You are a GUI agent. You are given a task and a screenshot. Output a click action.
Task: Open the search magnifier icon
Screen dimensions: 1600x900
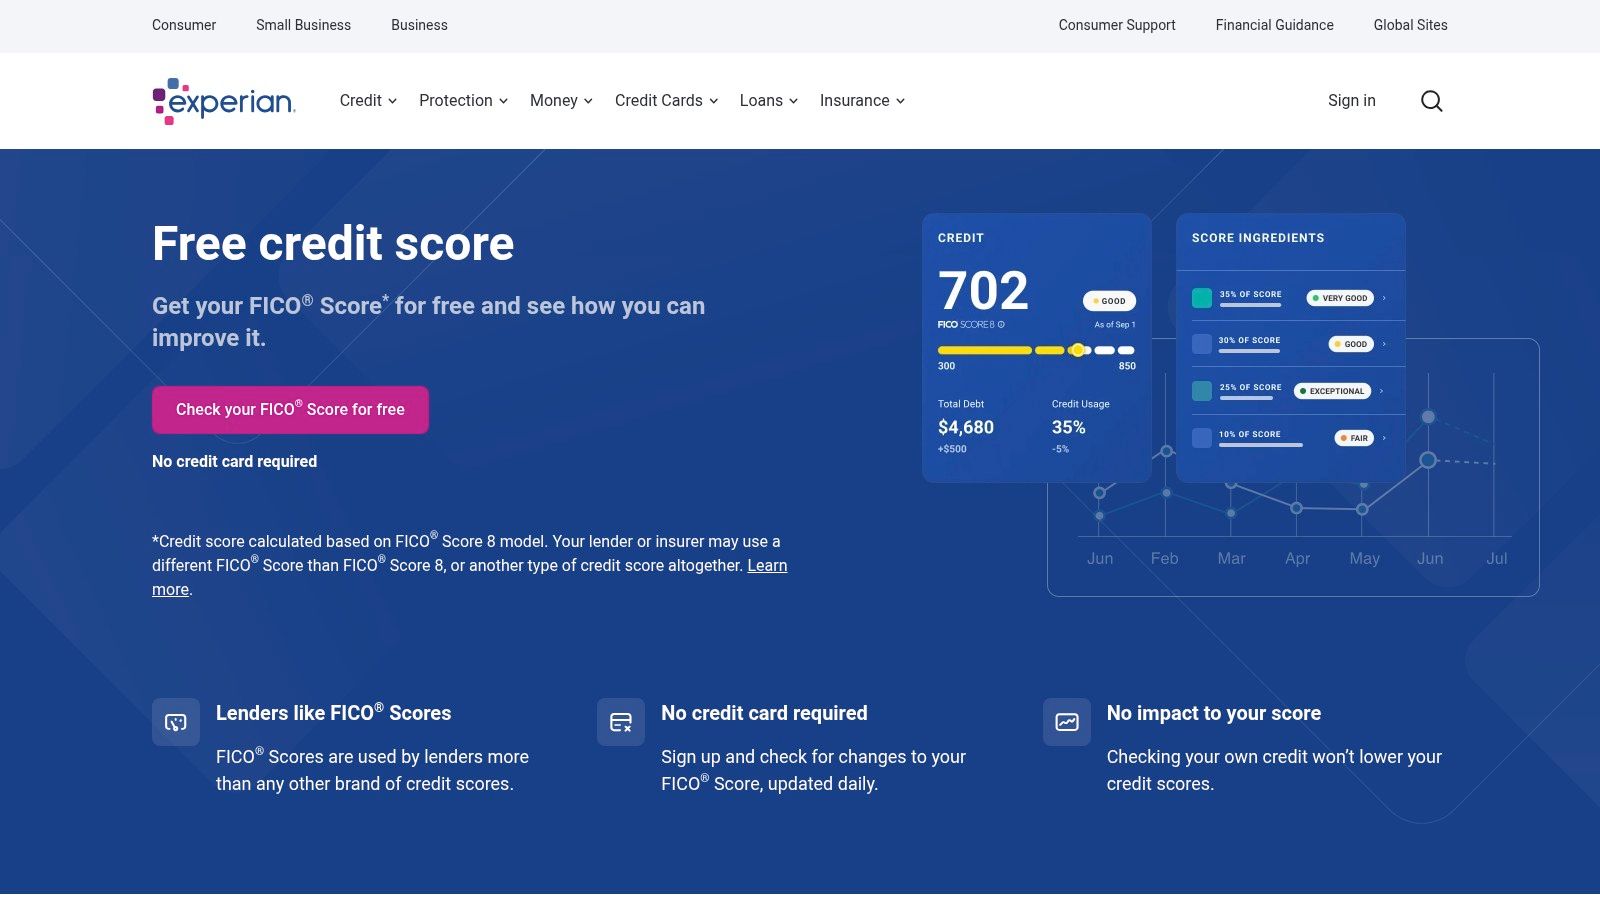1432,101
